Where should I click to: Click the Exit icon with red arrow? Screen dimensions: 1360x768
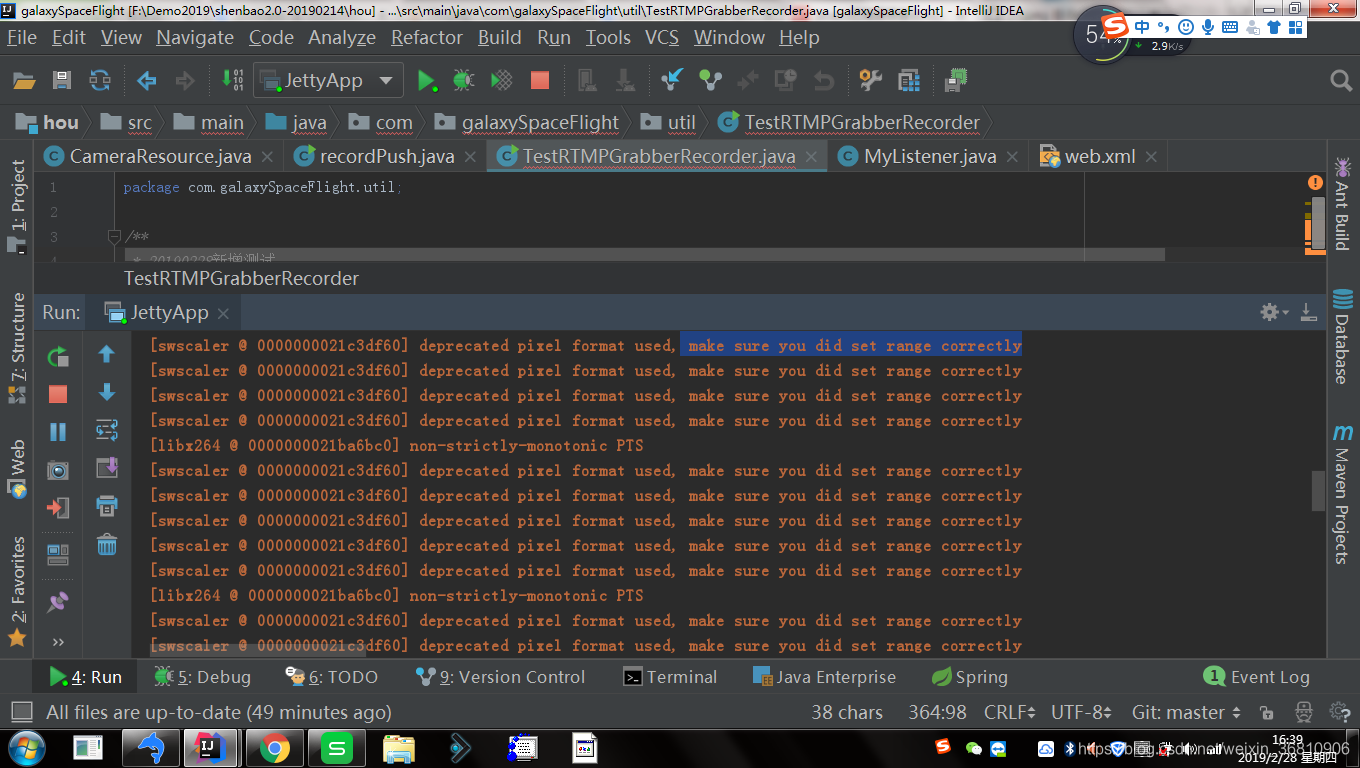tap(58, 508)
